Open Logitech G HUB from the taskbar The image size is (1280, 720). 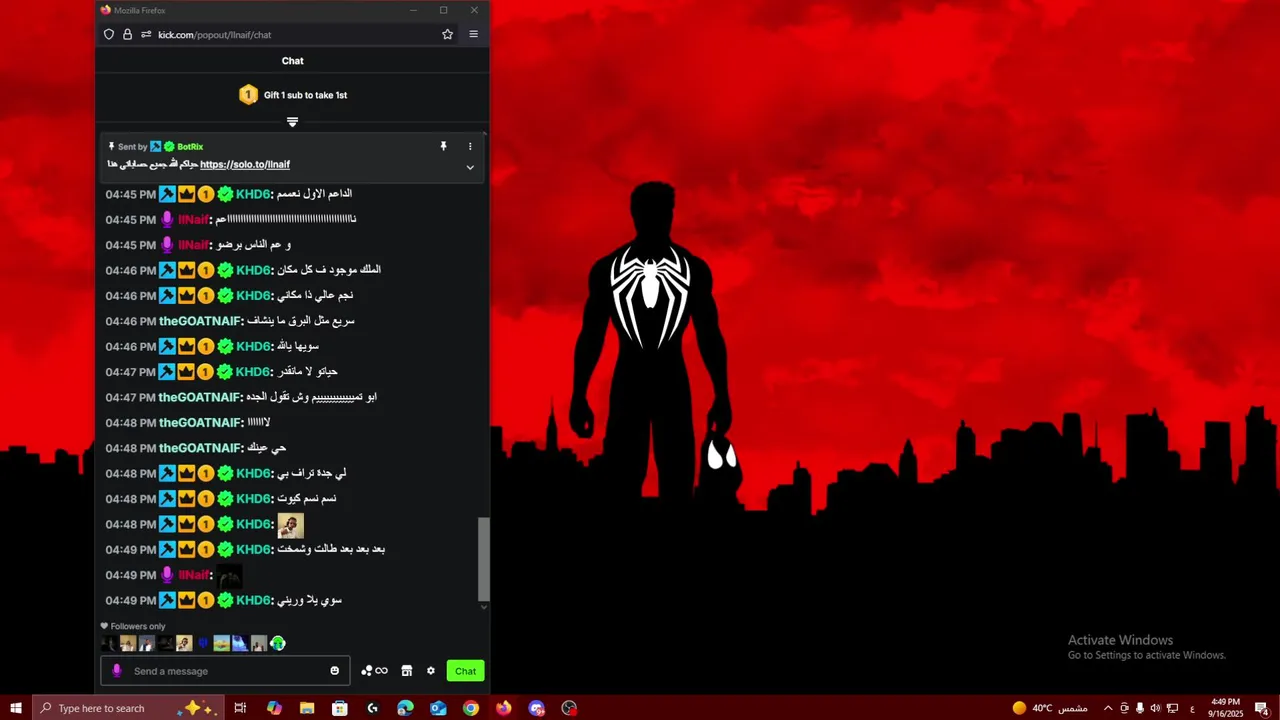tap(373, 708)
